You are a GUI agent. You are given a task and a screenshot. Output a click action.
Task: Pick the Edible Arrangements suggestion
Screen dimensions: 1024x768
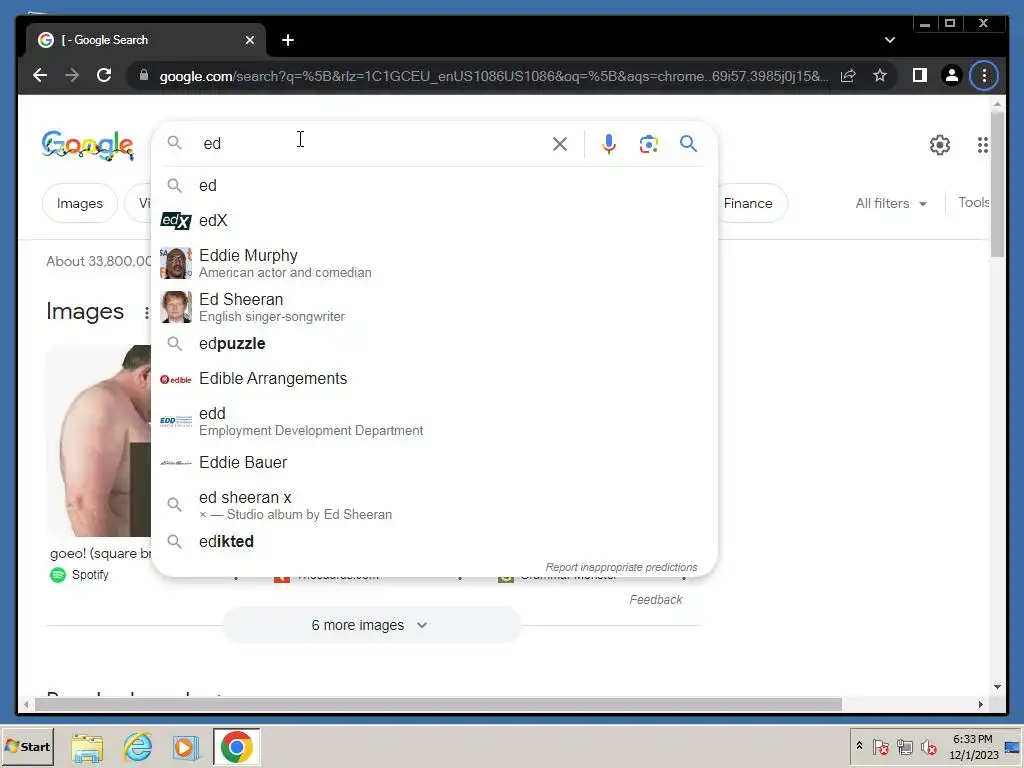pyautogui.click(x=434, y=379)
